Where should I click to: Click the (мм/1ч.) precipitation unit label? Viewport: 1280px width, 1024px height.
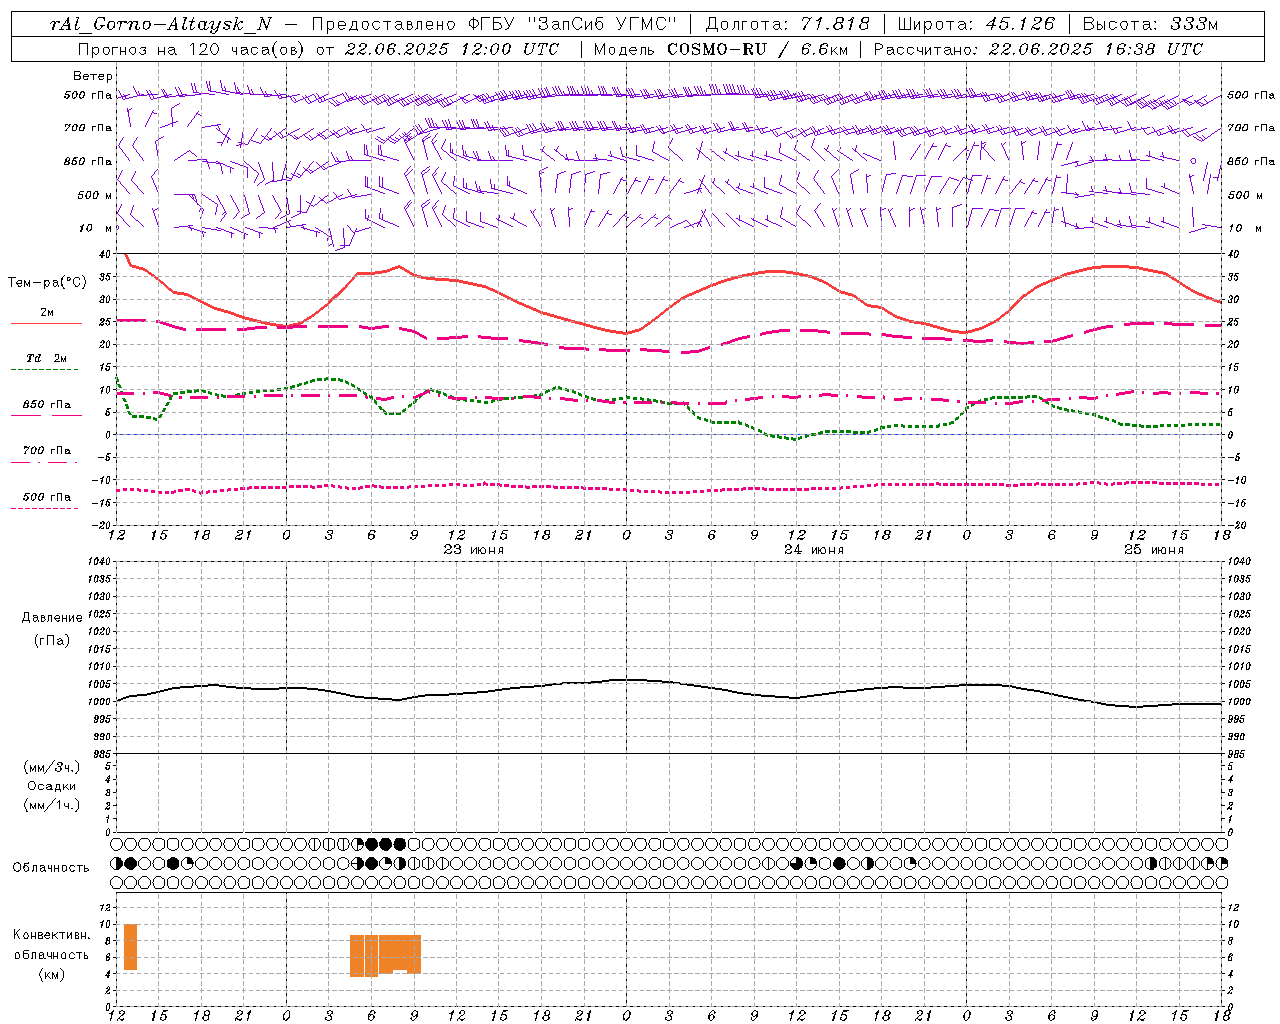(52, 805)
